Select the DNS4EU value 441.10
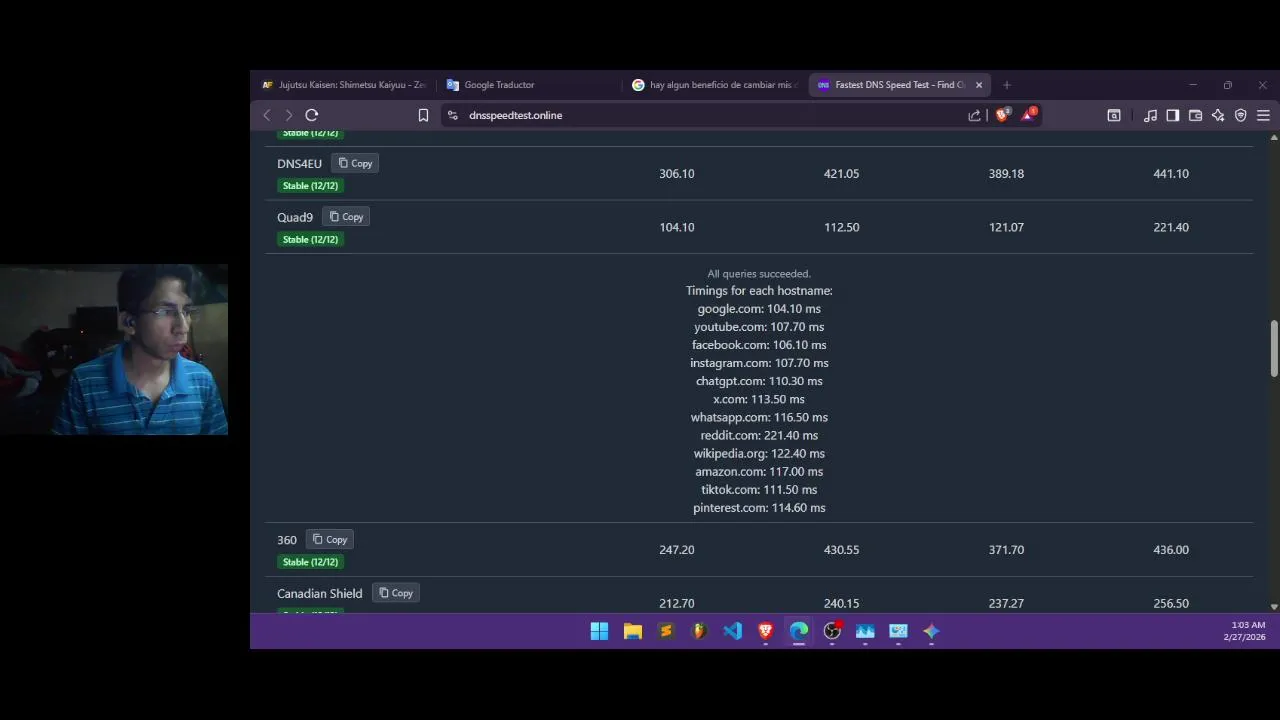1280x720 pixels. click(x=1171, y=174)
